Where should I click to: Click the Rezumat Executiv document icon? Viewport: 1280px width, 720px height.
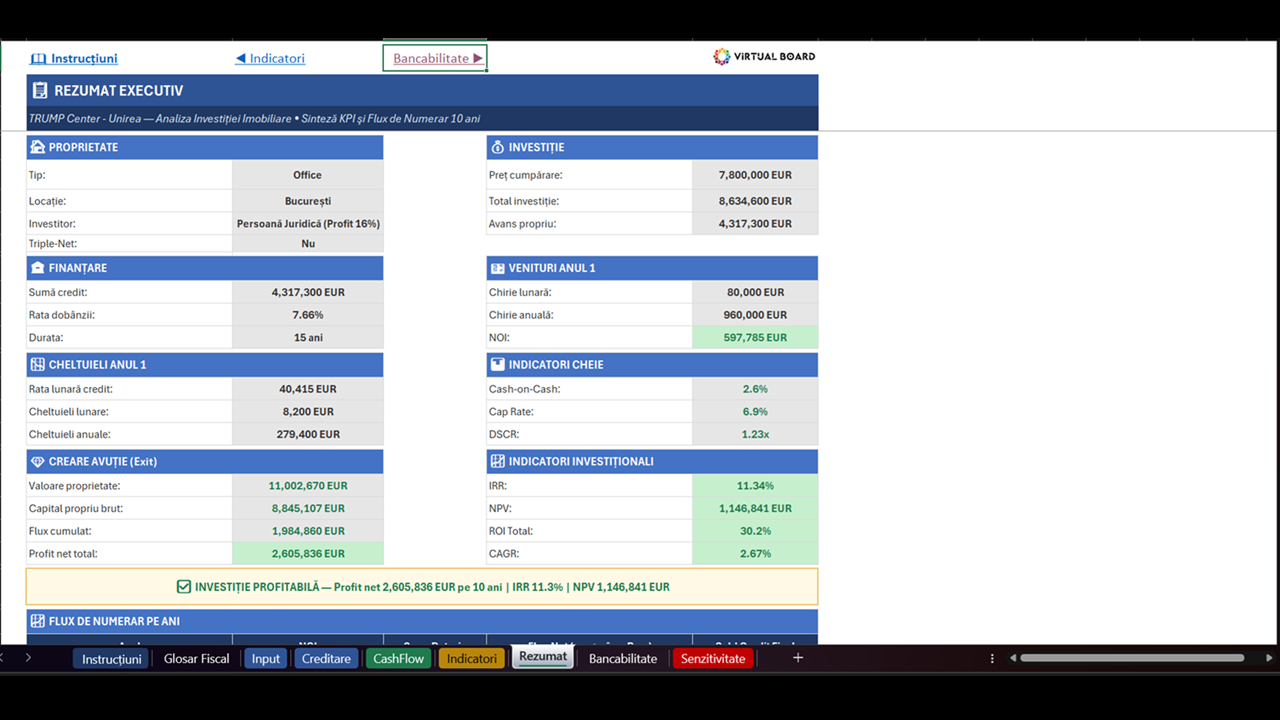click(x=40, y=91)
